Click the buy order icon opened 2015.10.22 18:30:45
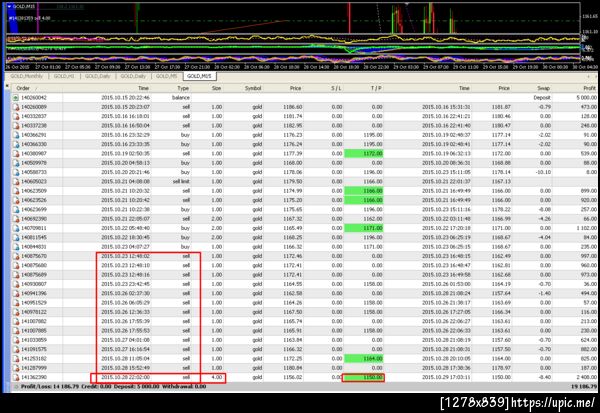This screenshot has height=413, width=600. pos(16,238)
